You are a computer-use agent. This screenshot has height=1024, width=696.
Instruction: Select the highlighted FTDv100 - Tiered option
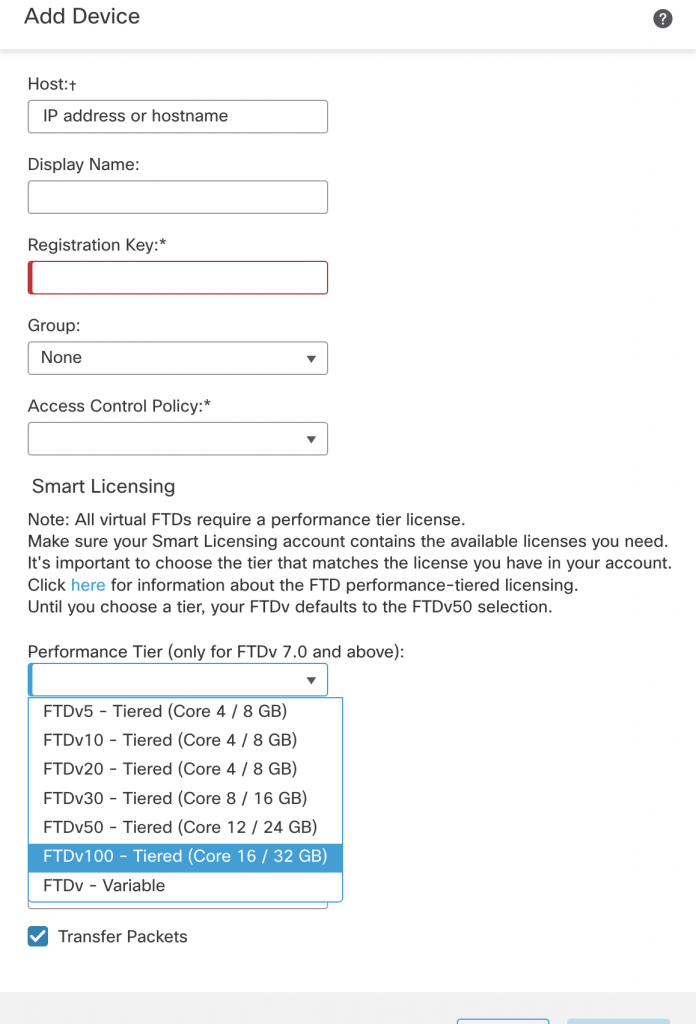(x=186, y=857)
